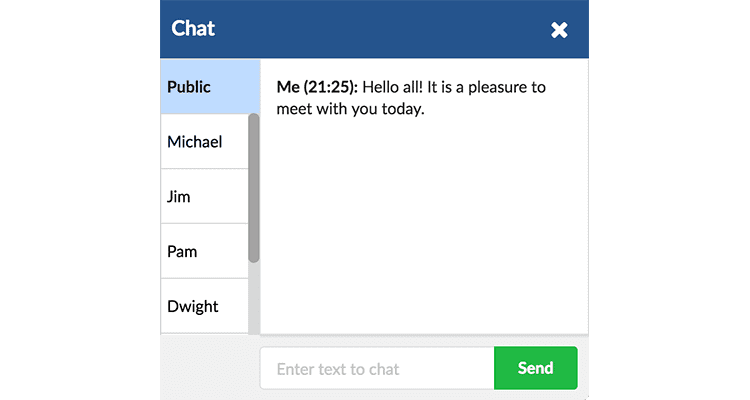Click the blank blue header bar area
This screenshot has height=400, width=750.
pyautogui.click(x=380, y=30)
